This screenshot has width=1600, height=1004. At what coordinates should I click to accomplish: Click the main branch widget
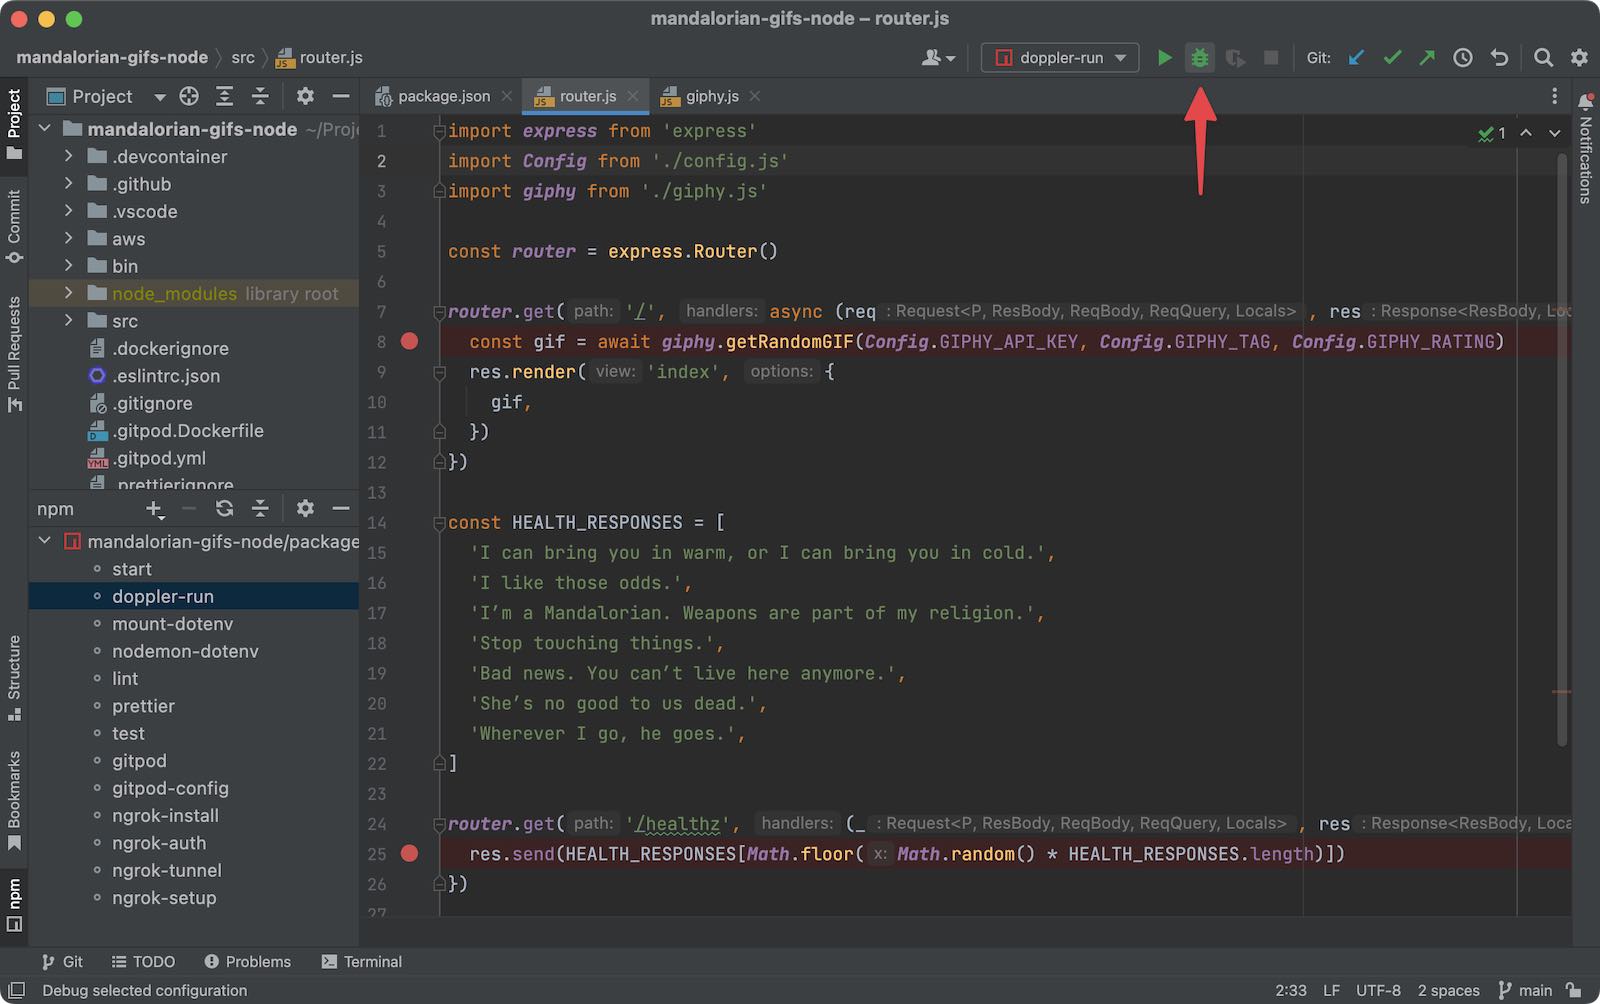(x=1526, y=990)
